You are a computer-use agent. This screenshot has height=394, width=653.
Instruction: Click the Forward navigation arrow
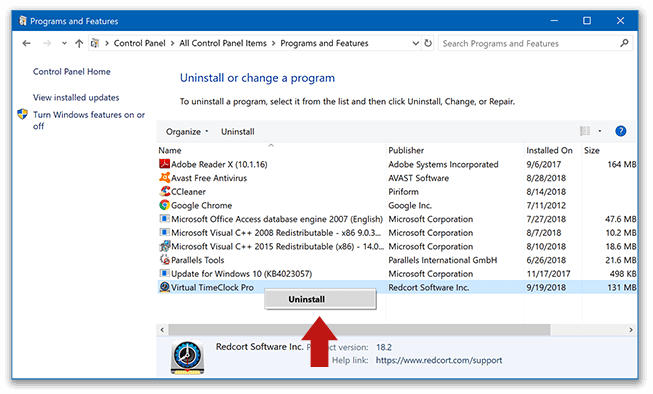(47, 43)
